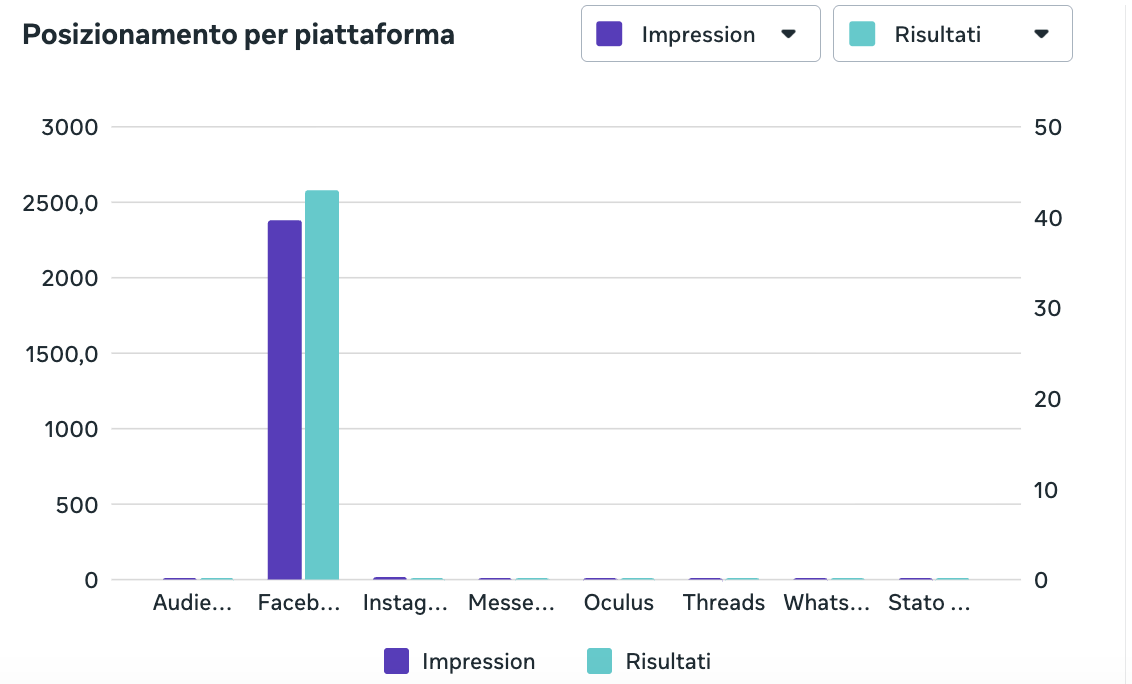Click the Audience Network axis label
This screenshot has height=684, width=1132.
click(192, 602)
